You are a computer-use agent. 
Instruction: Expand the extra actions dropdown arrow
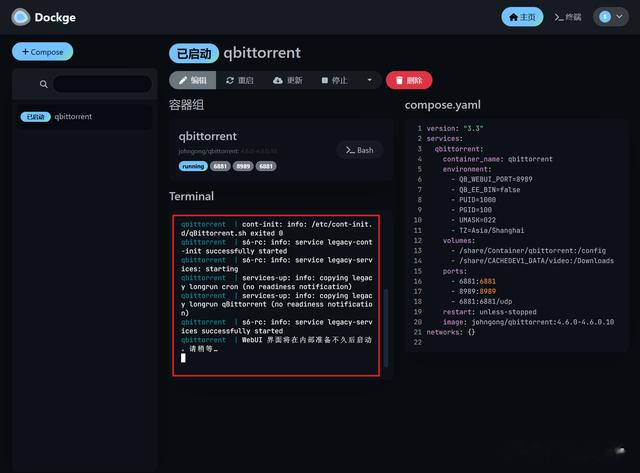(369, 80)
